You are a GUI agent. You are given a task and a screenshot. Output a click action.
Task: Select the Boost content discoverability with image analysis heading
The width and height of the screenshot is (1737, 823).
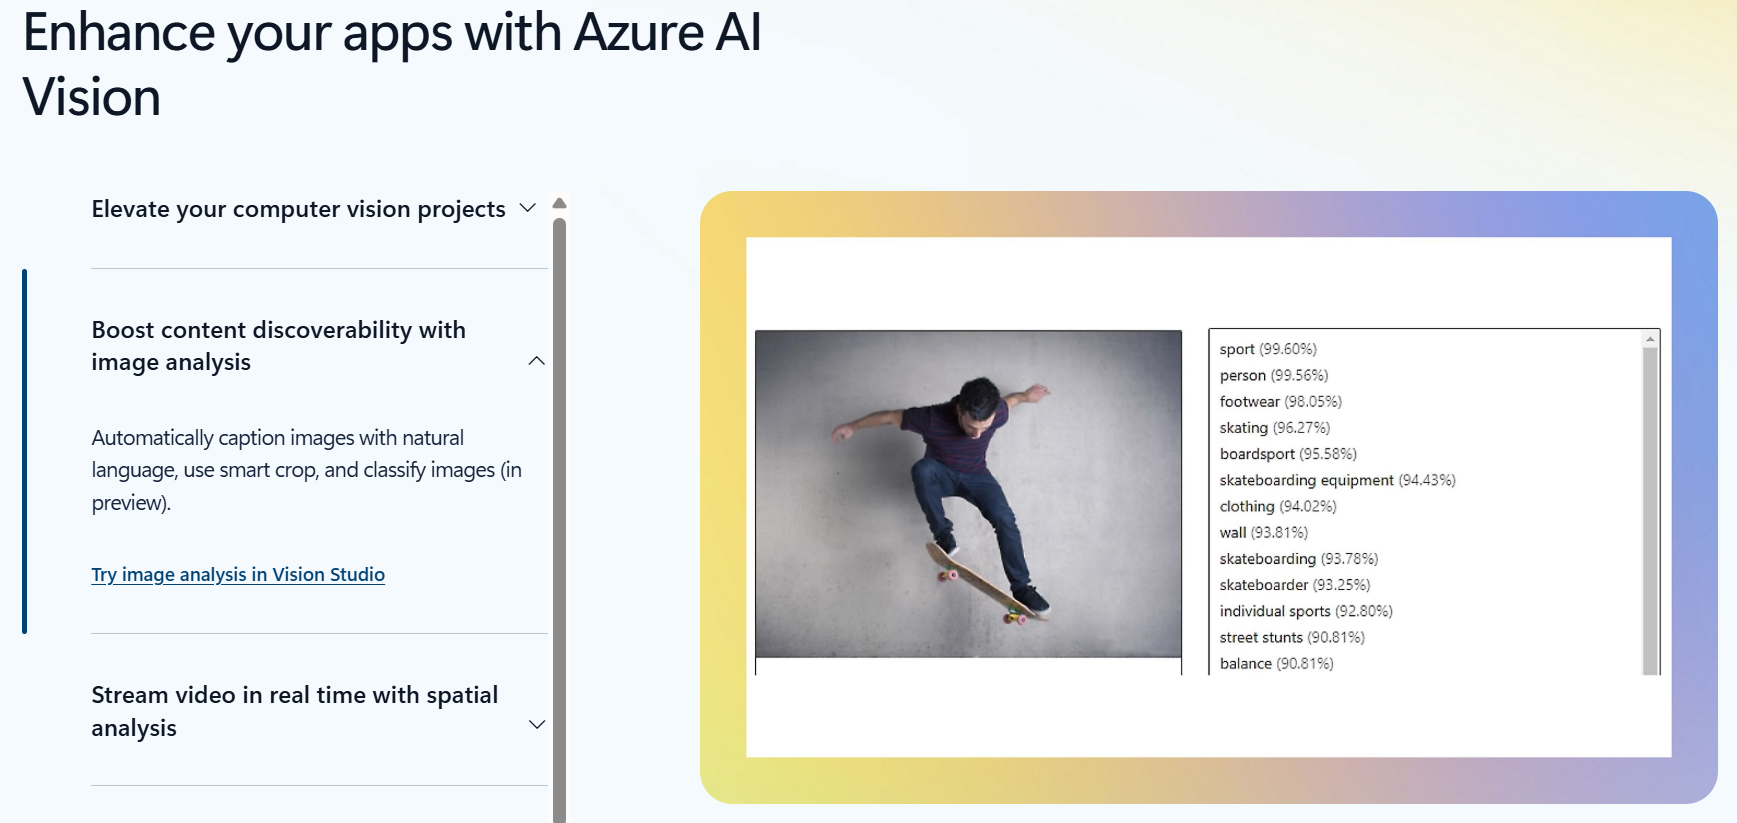(x=278, y=346)
